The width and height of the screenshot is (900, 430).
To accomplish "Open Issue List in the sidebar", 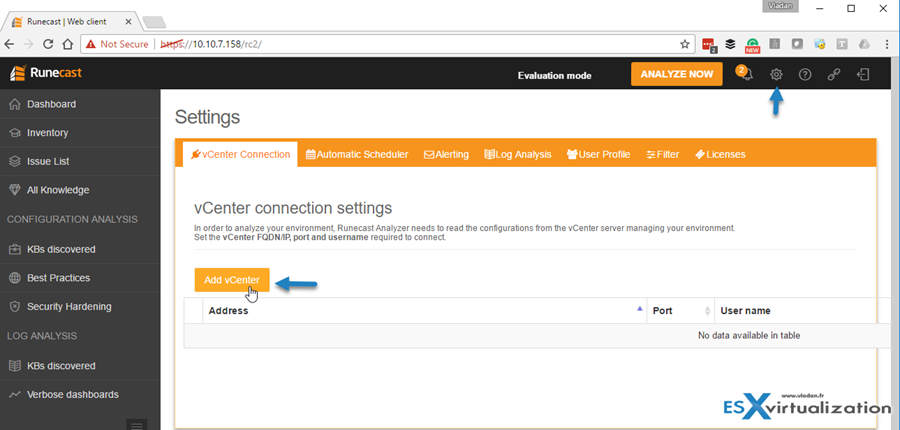I will pos(80,161).
